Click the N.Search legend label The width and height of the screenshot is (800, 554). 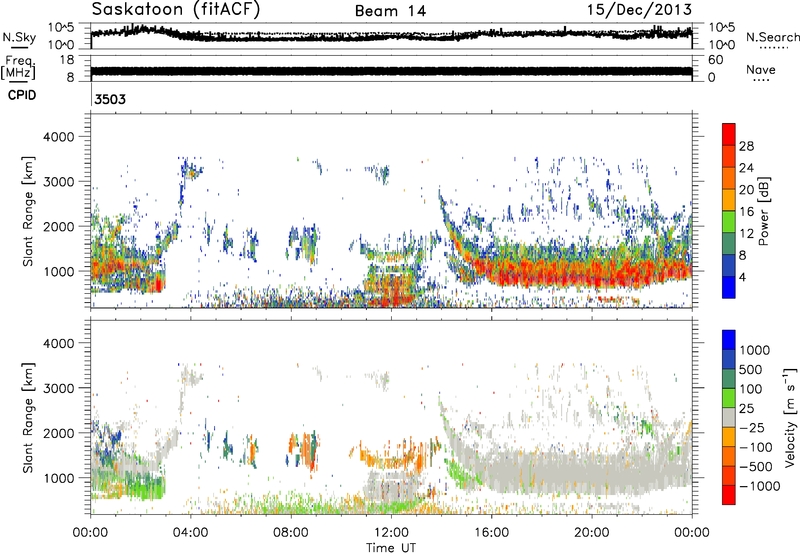coord(773,37)
